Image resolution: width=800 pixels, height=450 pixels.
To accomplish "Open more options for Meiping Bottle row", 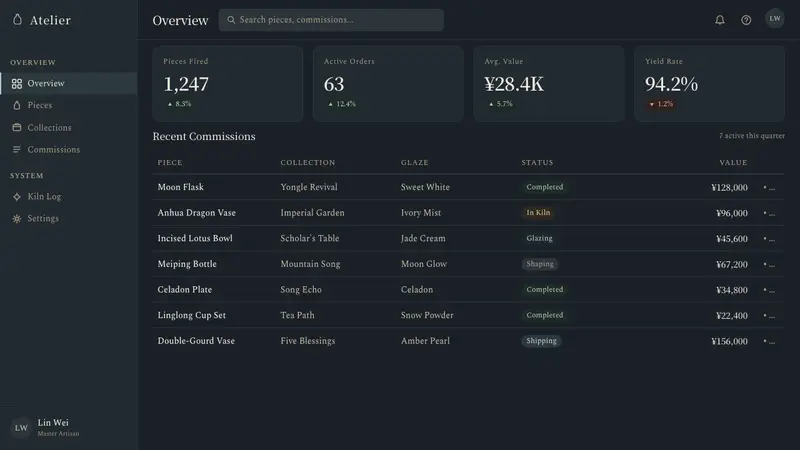I will tap(769, 264).
